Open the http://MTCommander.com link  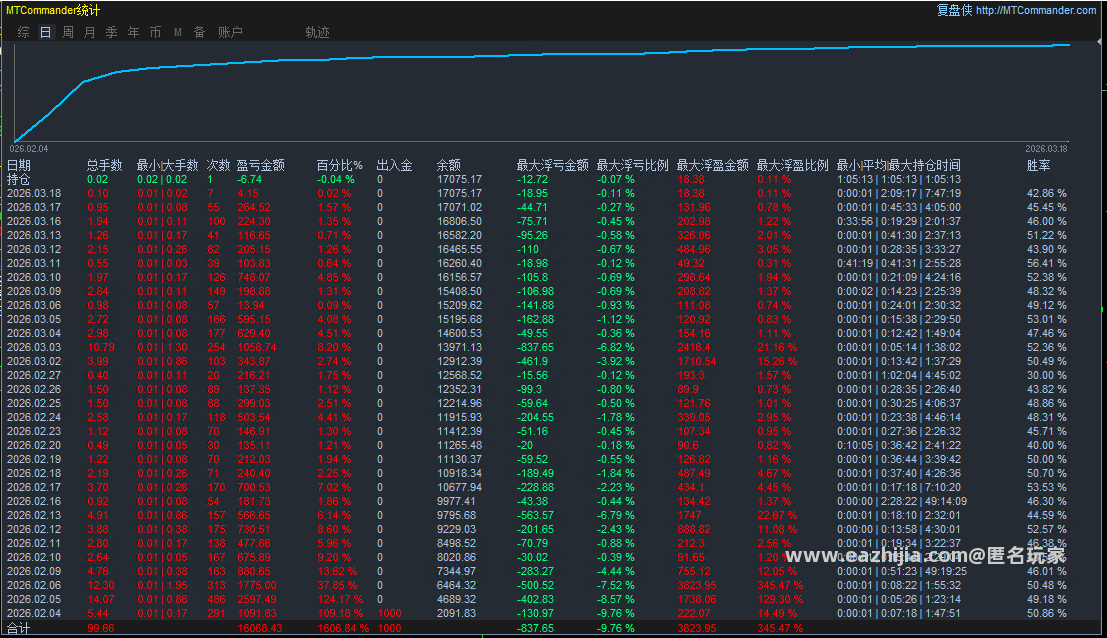(1036, 10)
